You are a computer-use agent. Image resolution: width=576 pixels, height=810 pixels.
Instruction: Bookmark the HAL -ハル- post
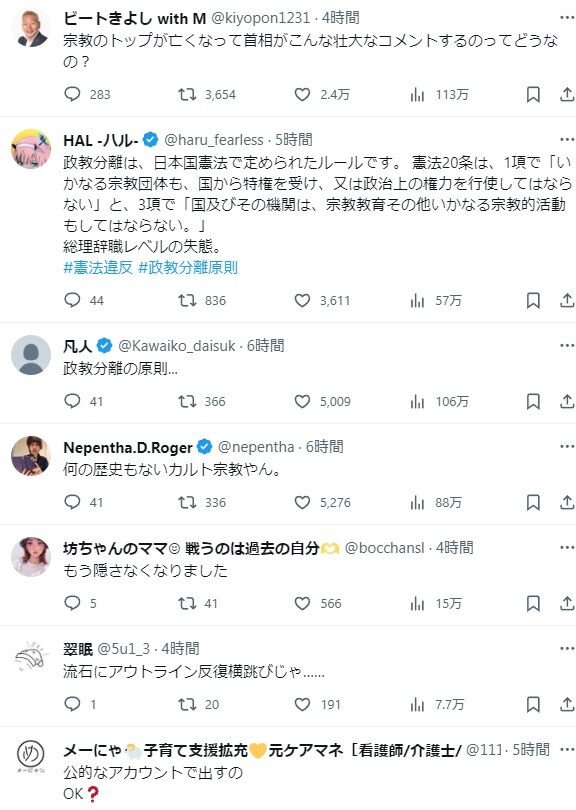[x=533, y=300]
